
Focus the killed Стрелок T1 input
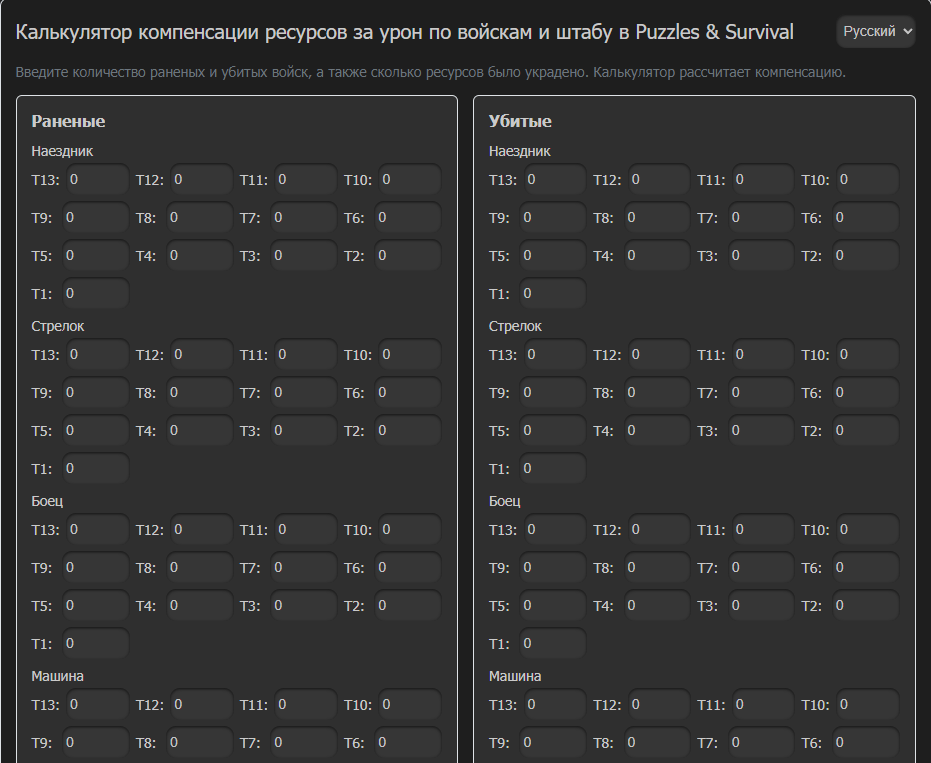(553, 469)
